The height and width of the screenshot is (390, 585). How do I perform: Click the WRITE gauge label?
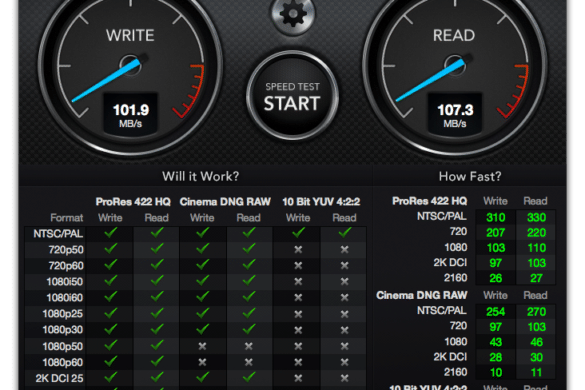130,35
